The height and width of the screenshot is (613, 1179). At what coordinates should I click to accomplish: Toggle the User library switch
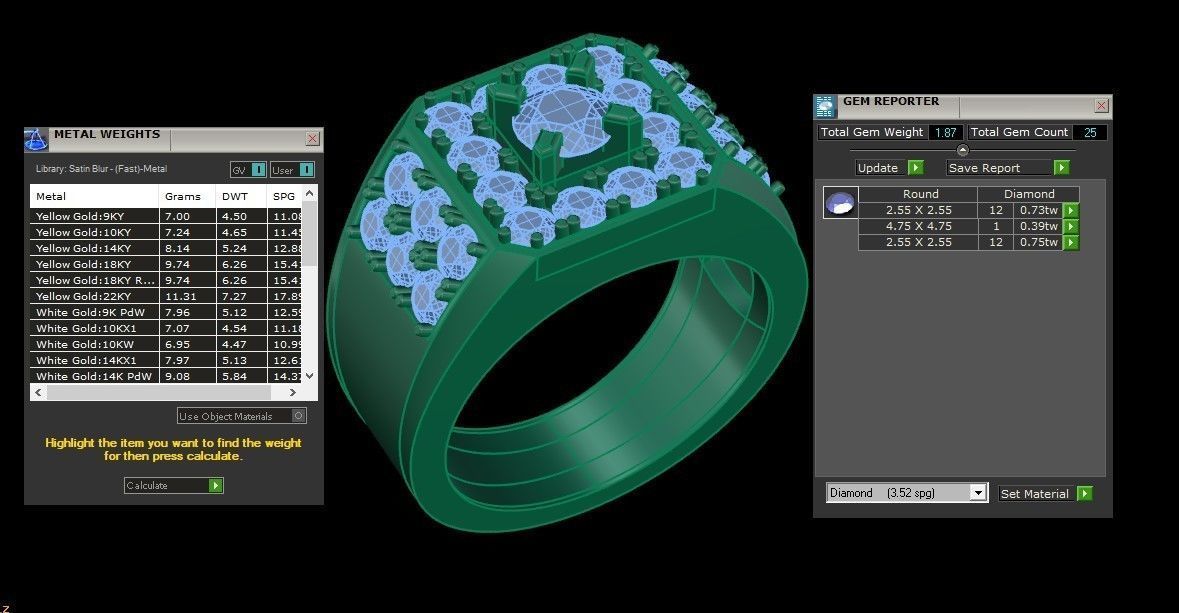[306, 170]
